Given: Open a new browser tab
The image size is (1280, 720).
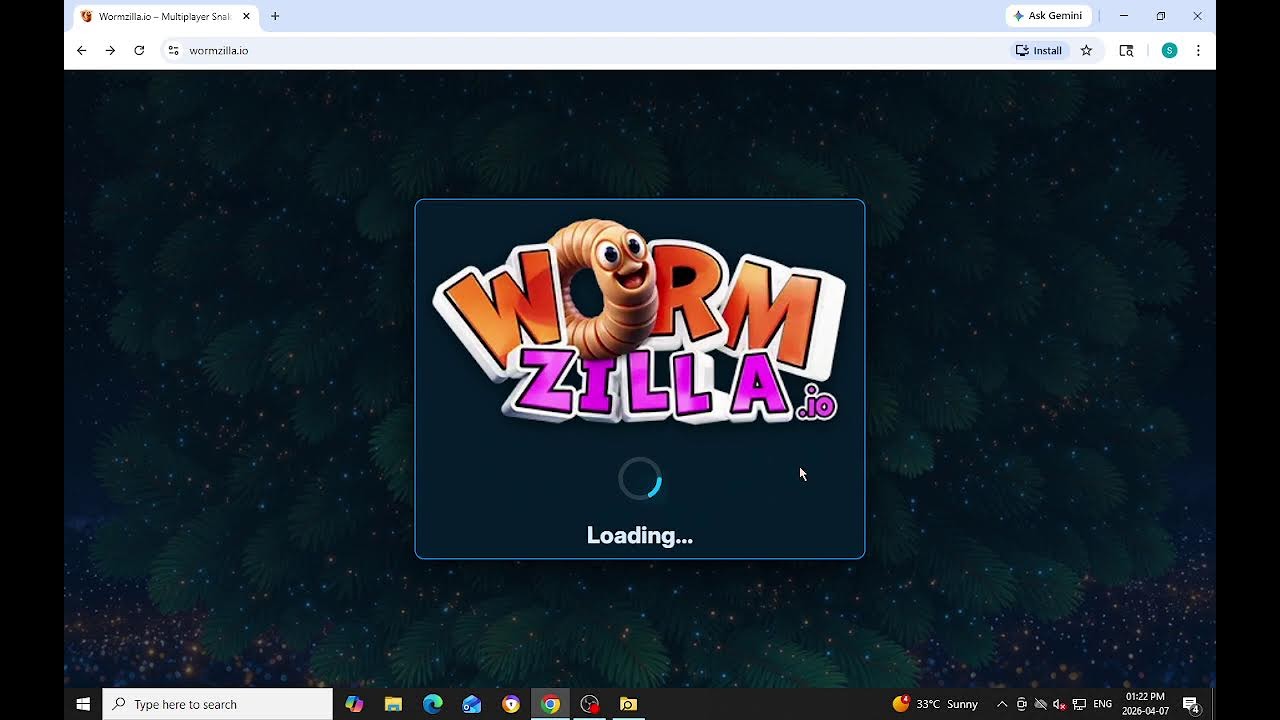Looking at the screenshot, I should coord(275,16).
